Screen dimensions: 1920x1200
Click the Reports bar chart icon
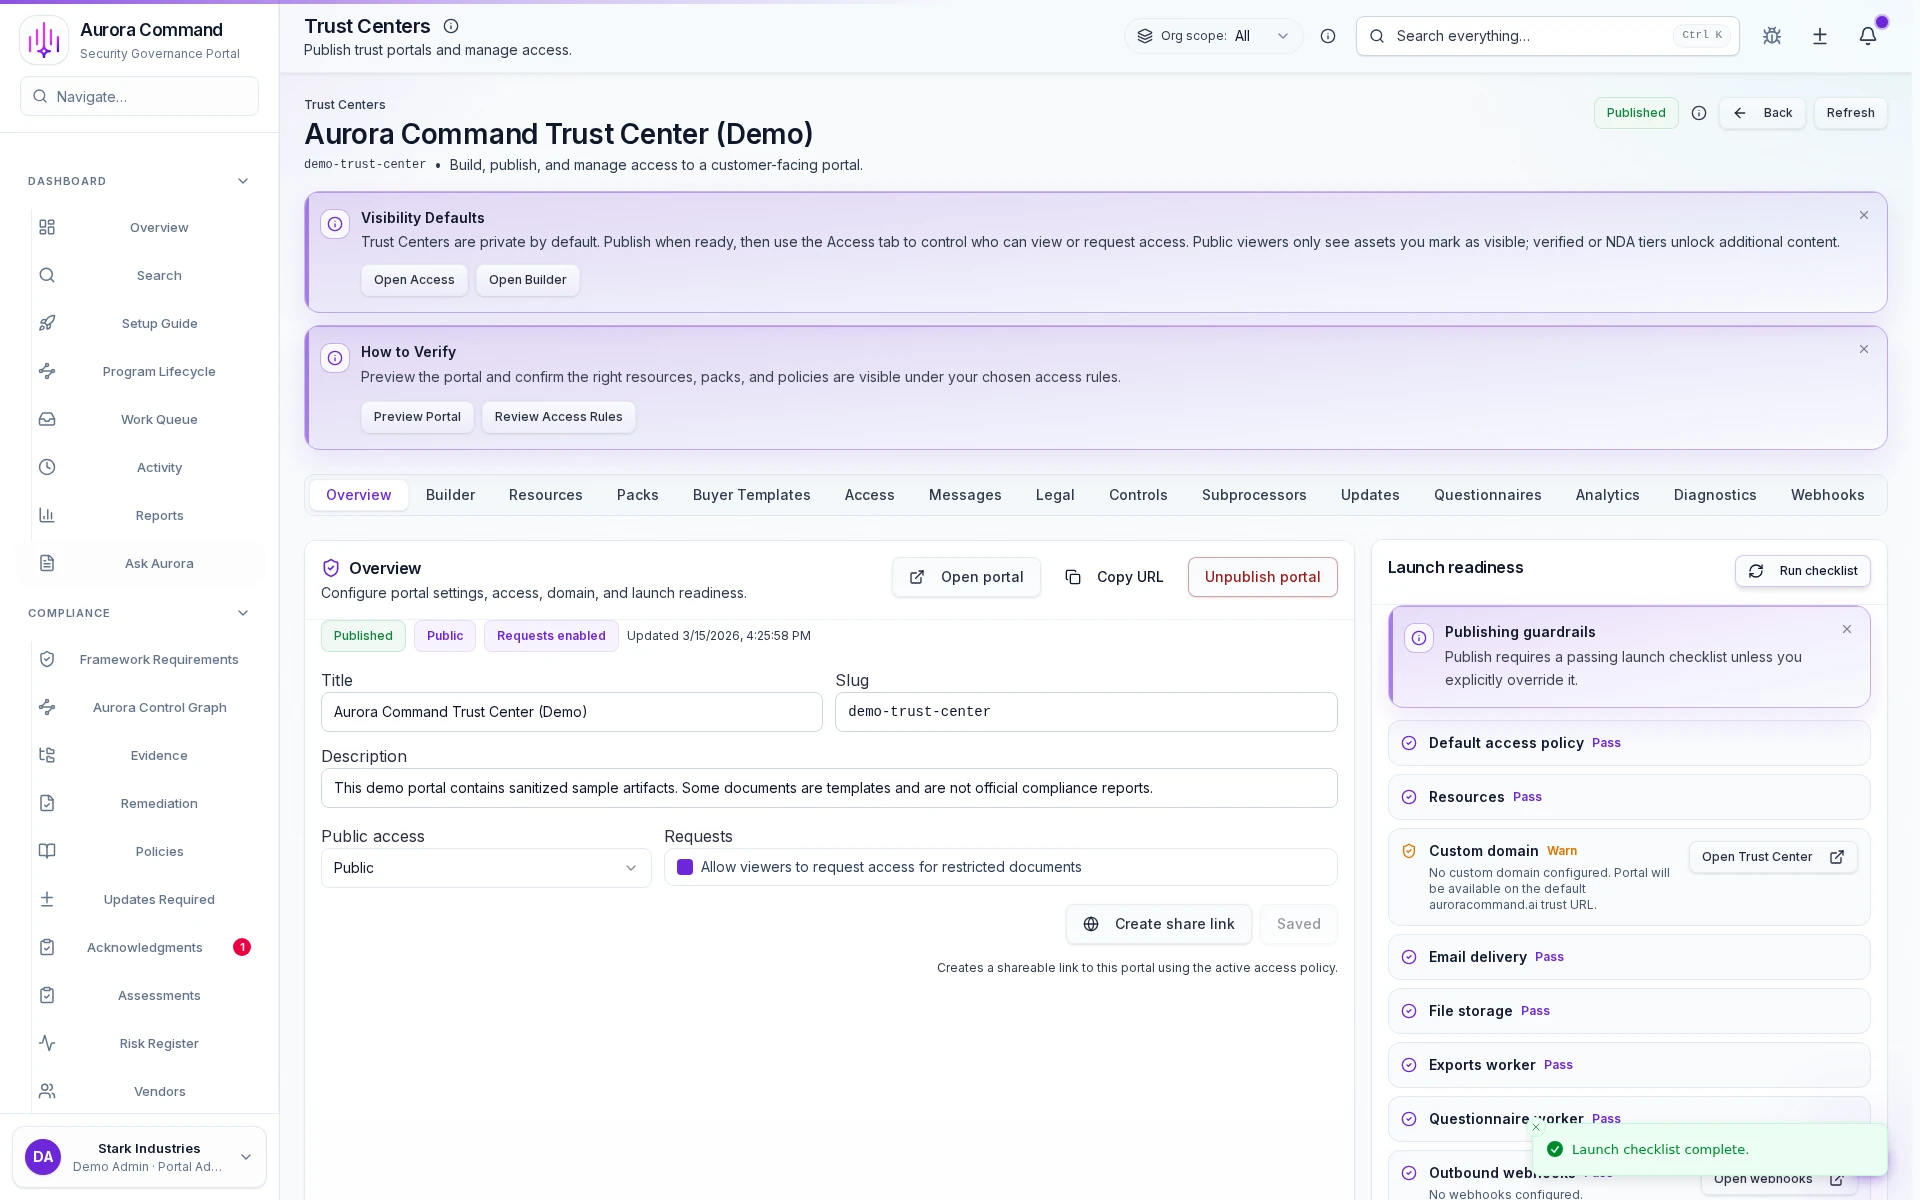47,515
